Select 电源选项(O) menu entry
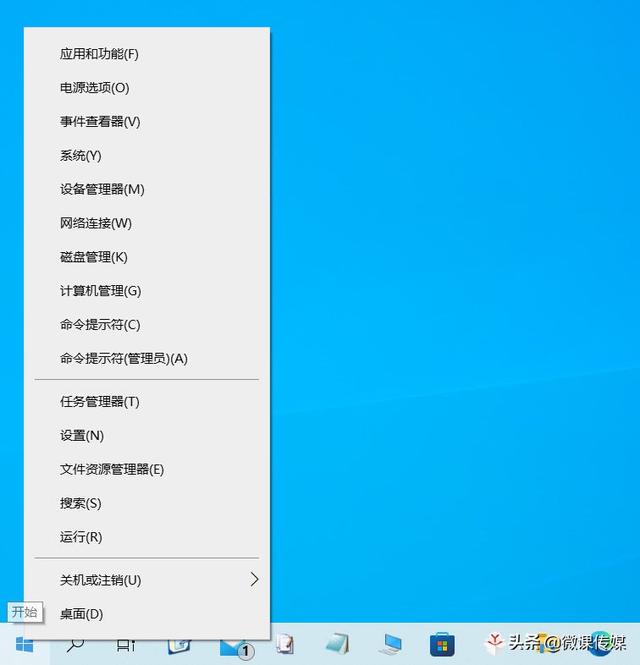The height and width of the screenshot is (665, 640). pyautogui.click(x=147, y=88)
